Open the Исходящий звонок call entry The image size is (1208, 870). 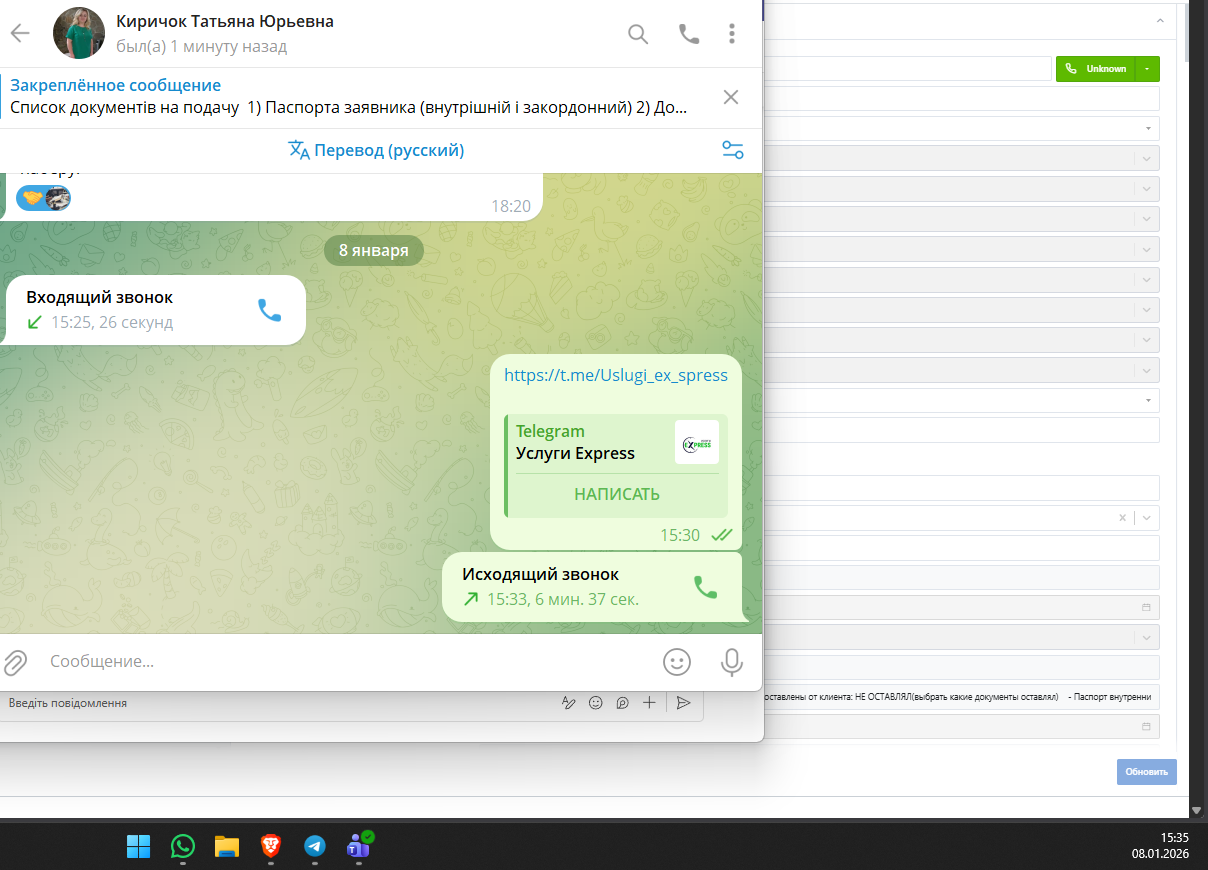pos(596,587)
